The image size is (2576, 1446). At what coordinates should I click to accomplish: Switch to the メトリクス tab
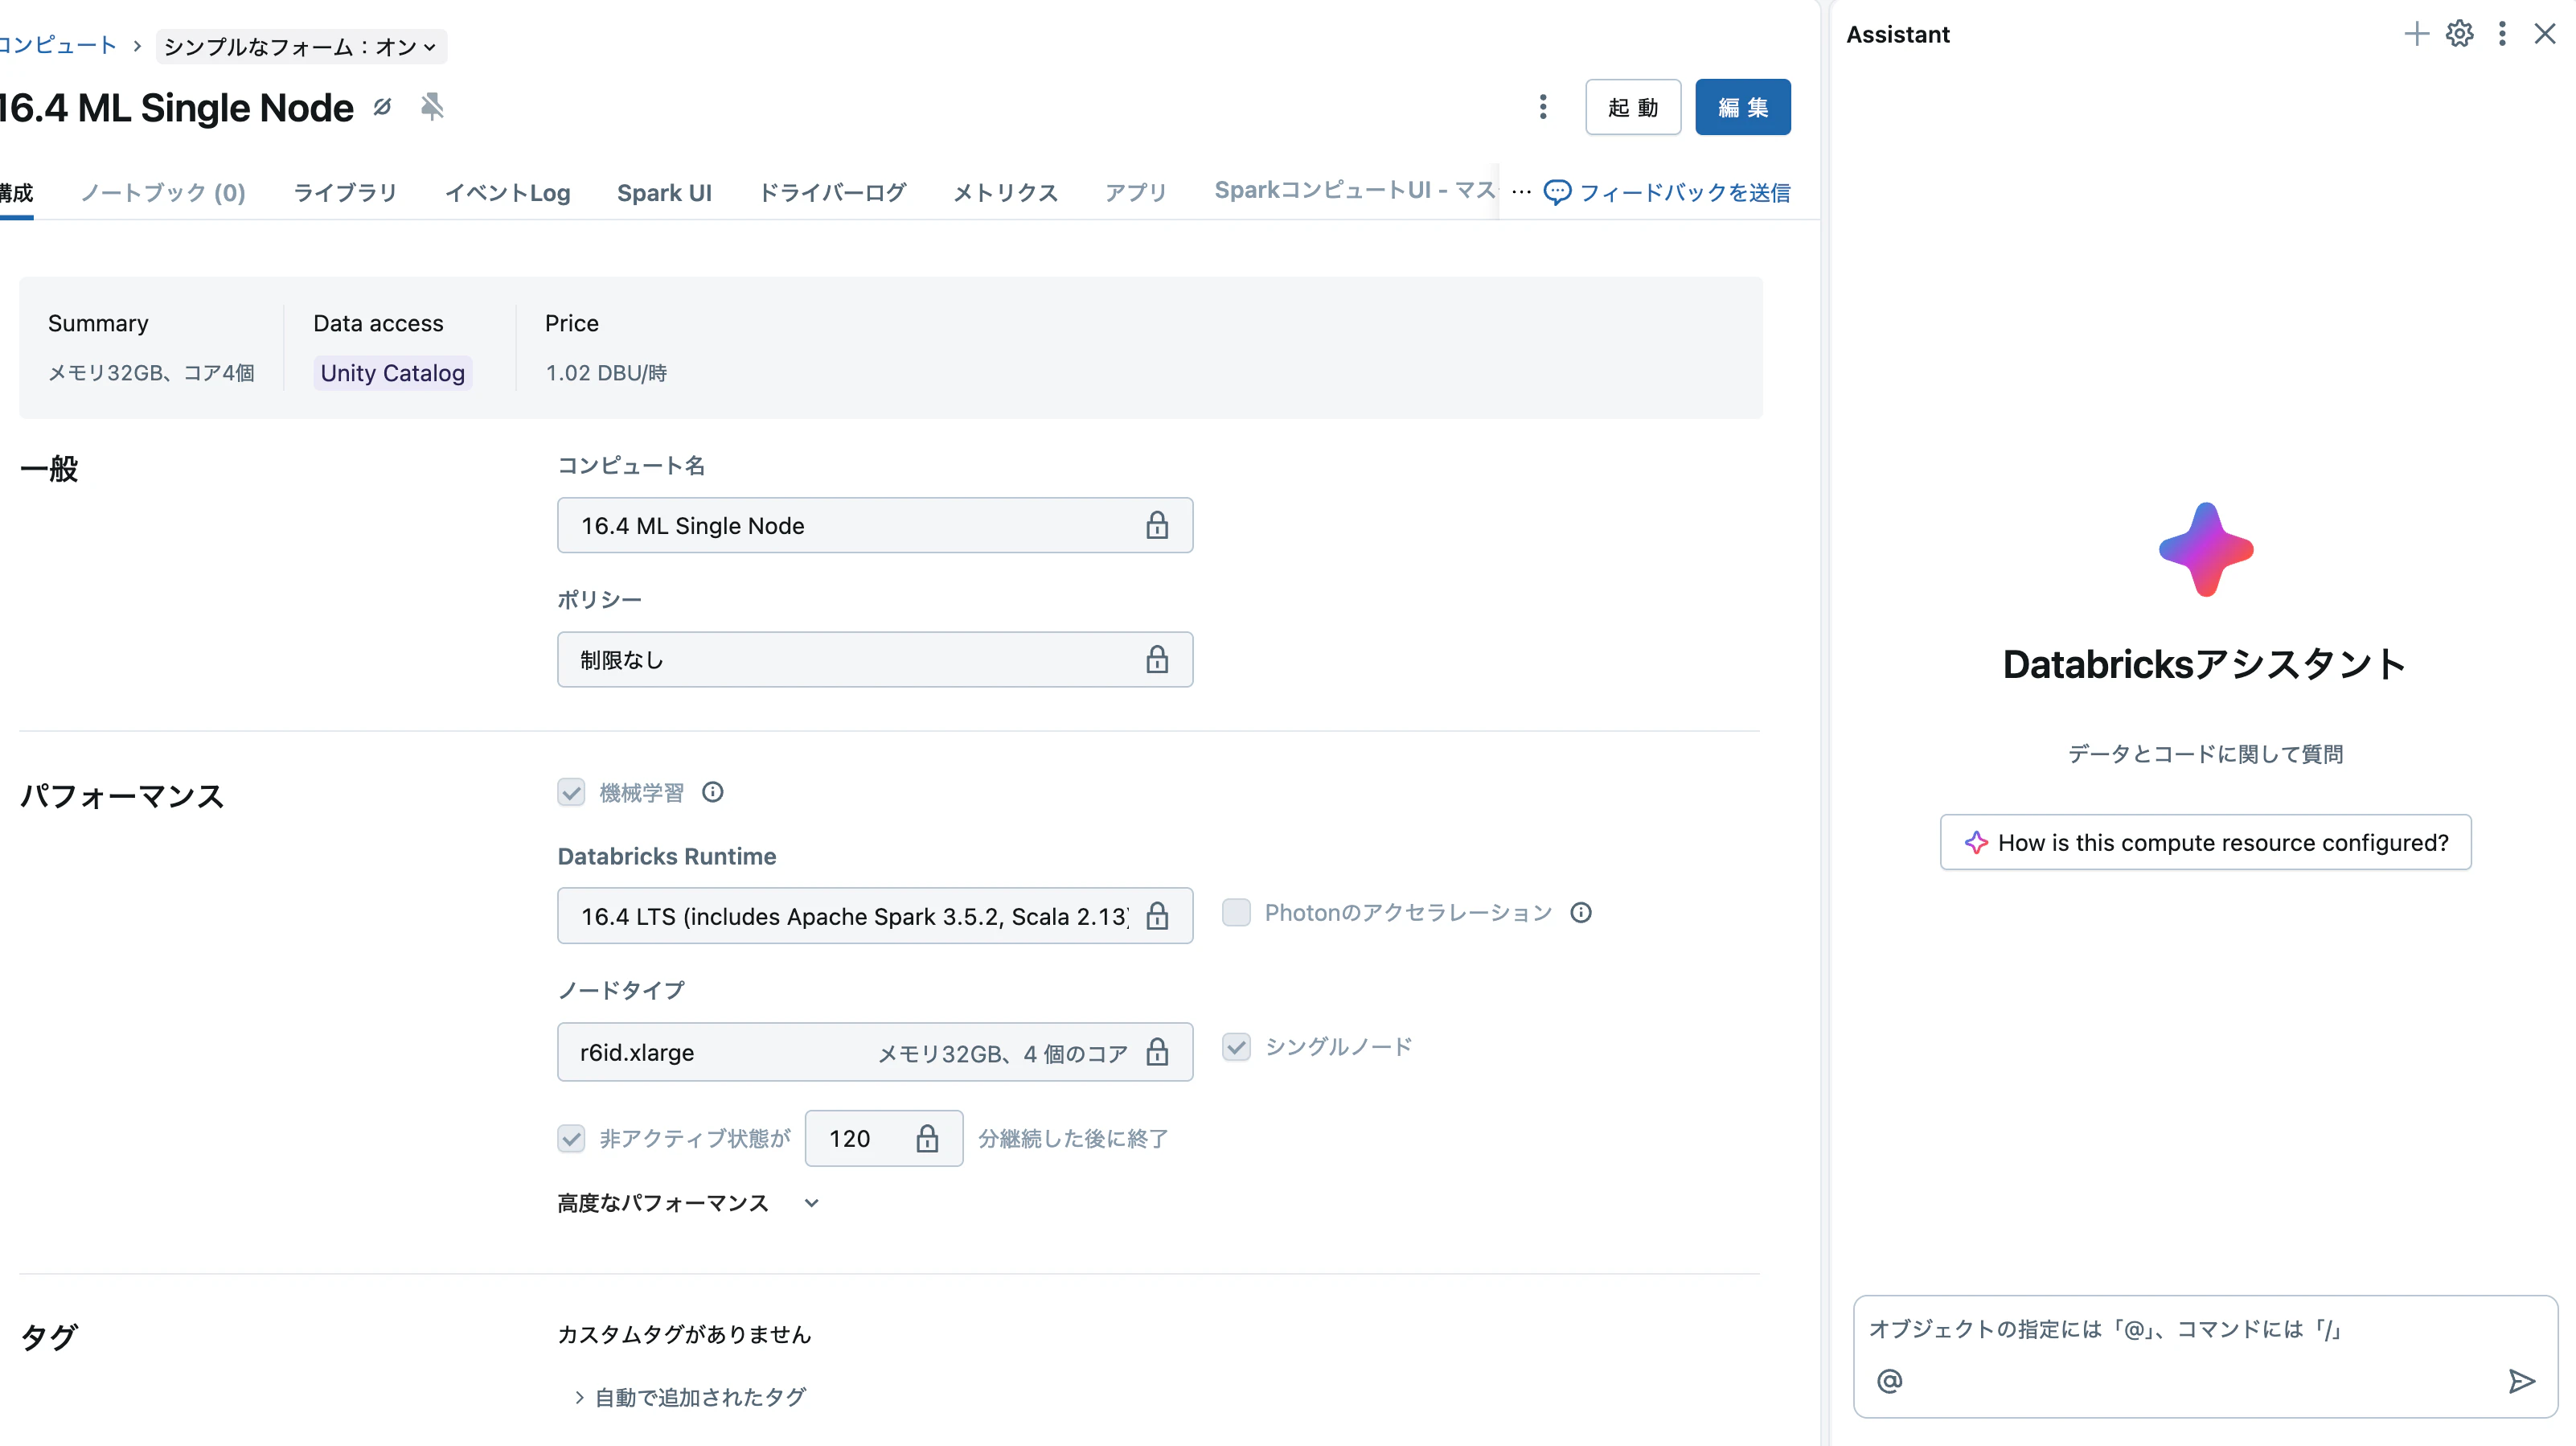coord(1005,192)
